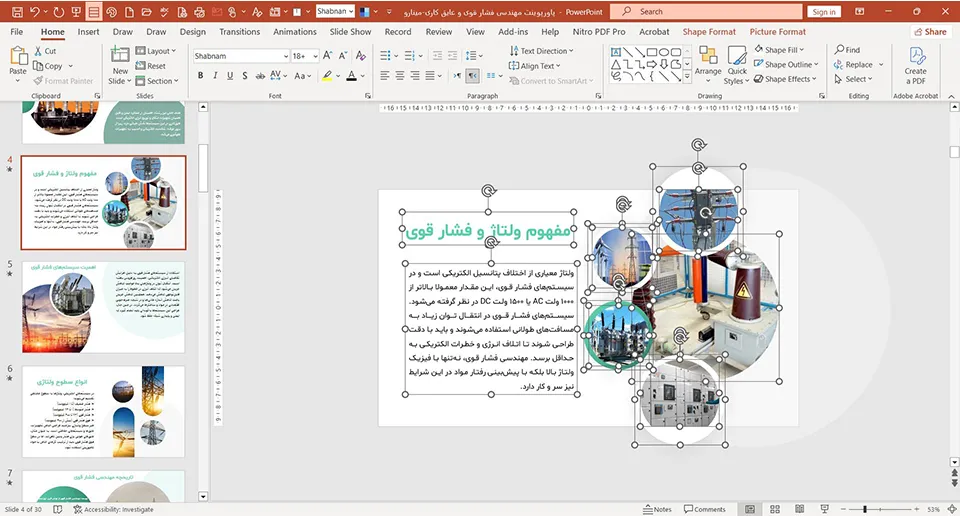This screenshot has width=960, height=516.
Task: Toggle Underline formatting
Action: click(230, 76)
